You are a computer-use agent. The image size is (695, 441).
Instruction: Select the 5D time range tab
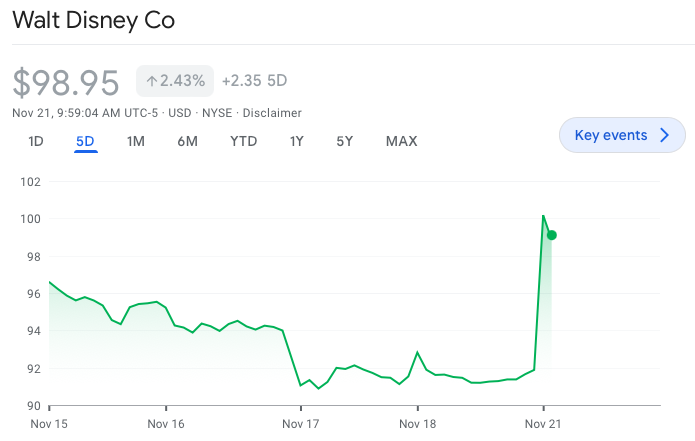point(85,141)
